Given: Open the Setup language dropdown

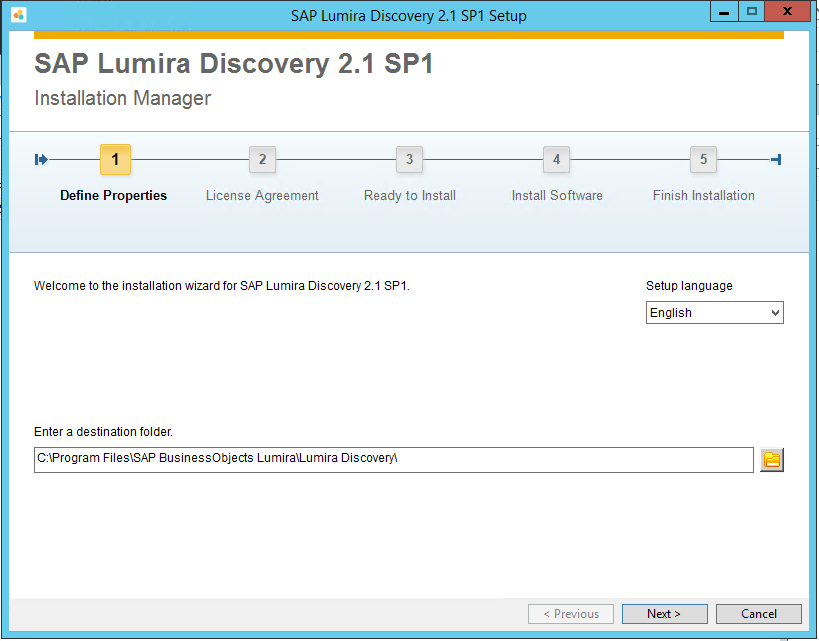Looking at the screenshot, I should coord(715,312).
